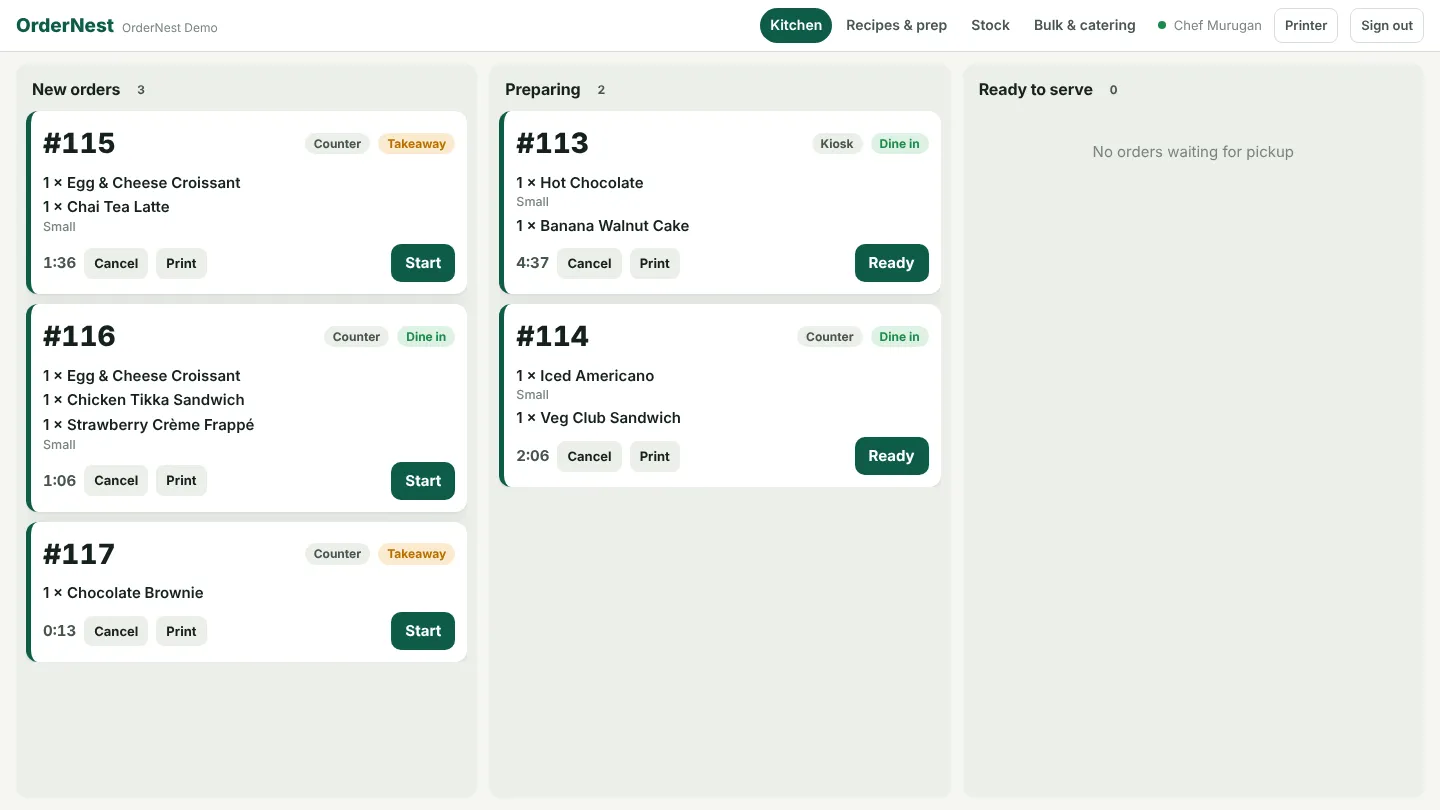This screenshot has height=810, width=1440.
Task: Select the Chicken Tikka Sandwich item
Action: pos(144,400)
